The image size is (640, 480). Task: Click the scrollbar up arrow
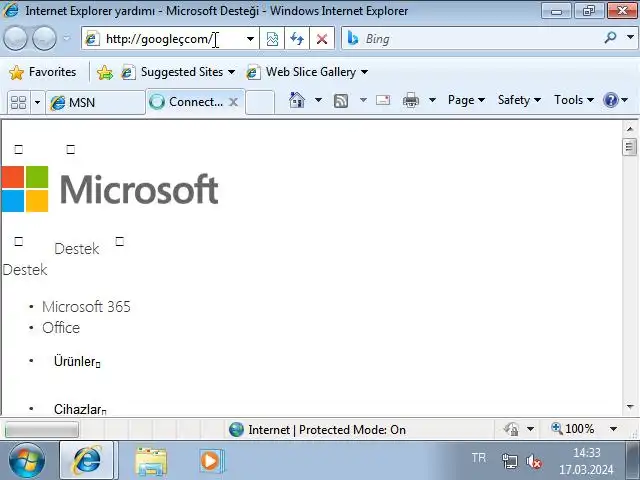(630, 129)
